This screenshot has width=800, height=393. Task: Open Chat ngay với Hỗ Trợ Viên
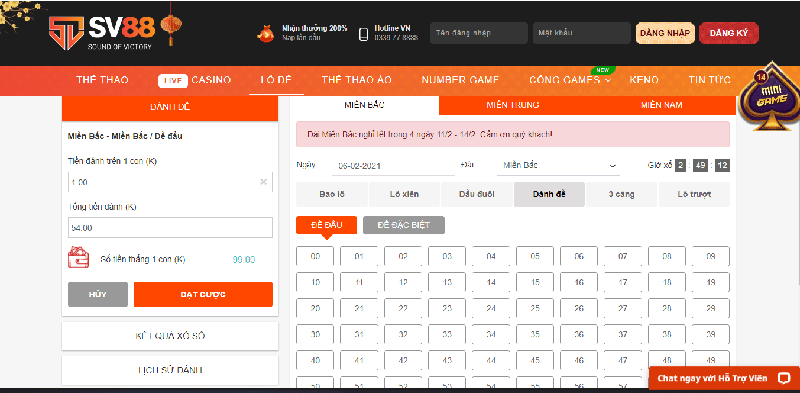coord(724,378)
